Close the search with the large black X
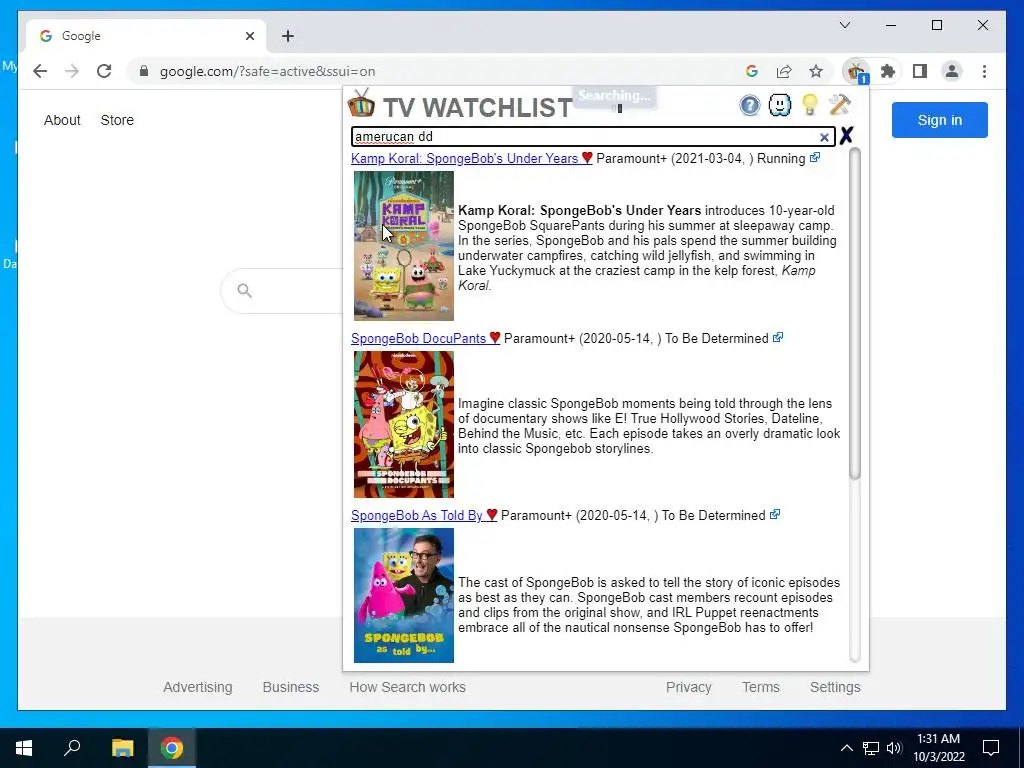This screenshot has width=1024, height=768. coord(846,136)
